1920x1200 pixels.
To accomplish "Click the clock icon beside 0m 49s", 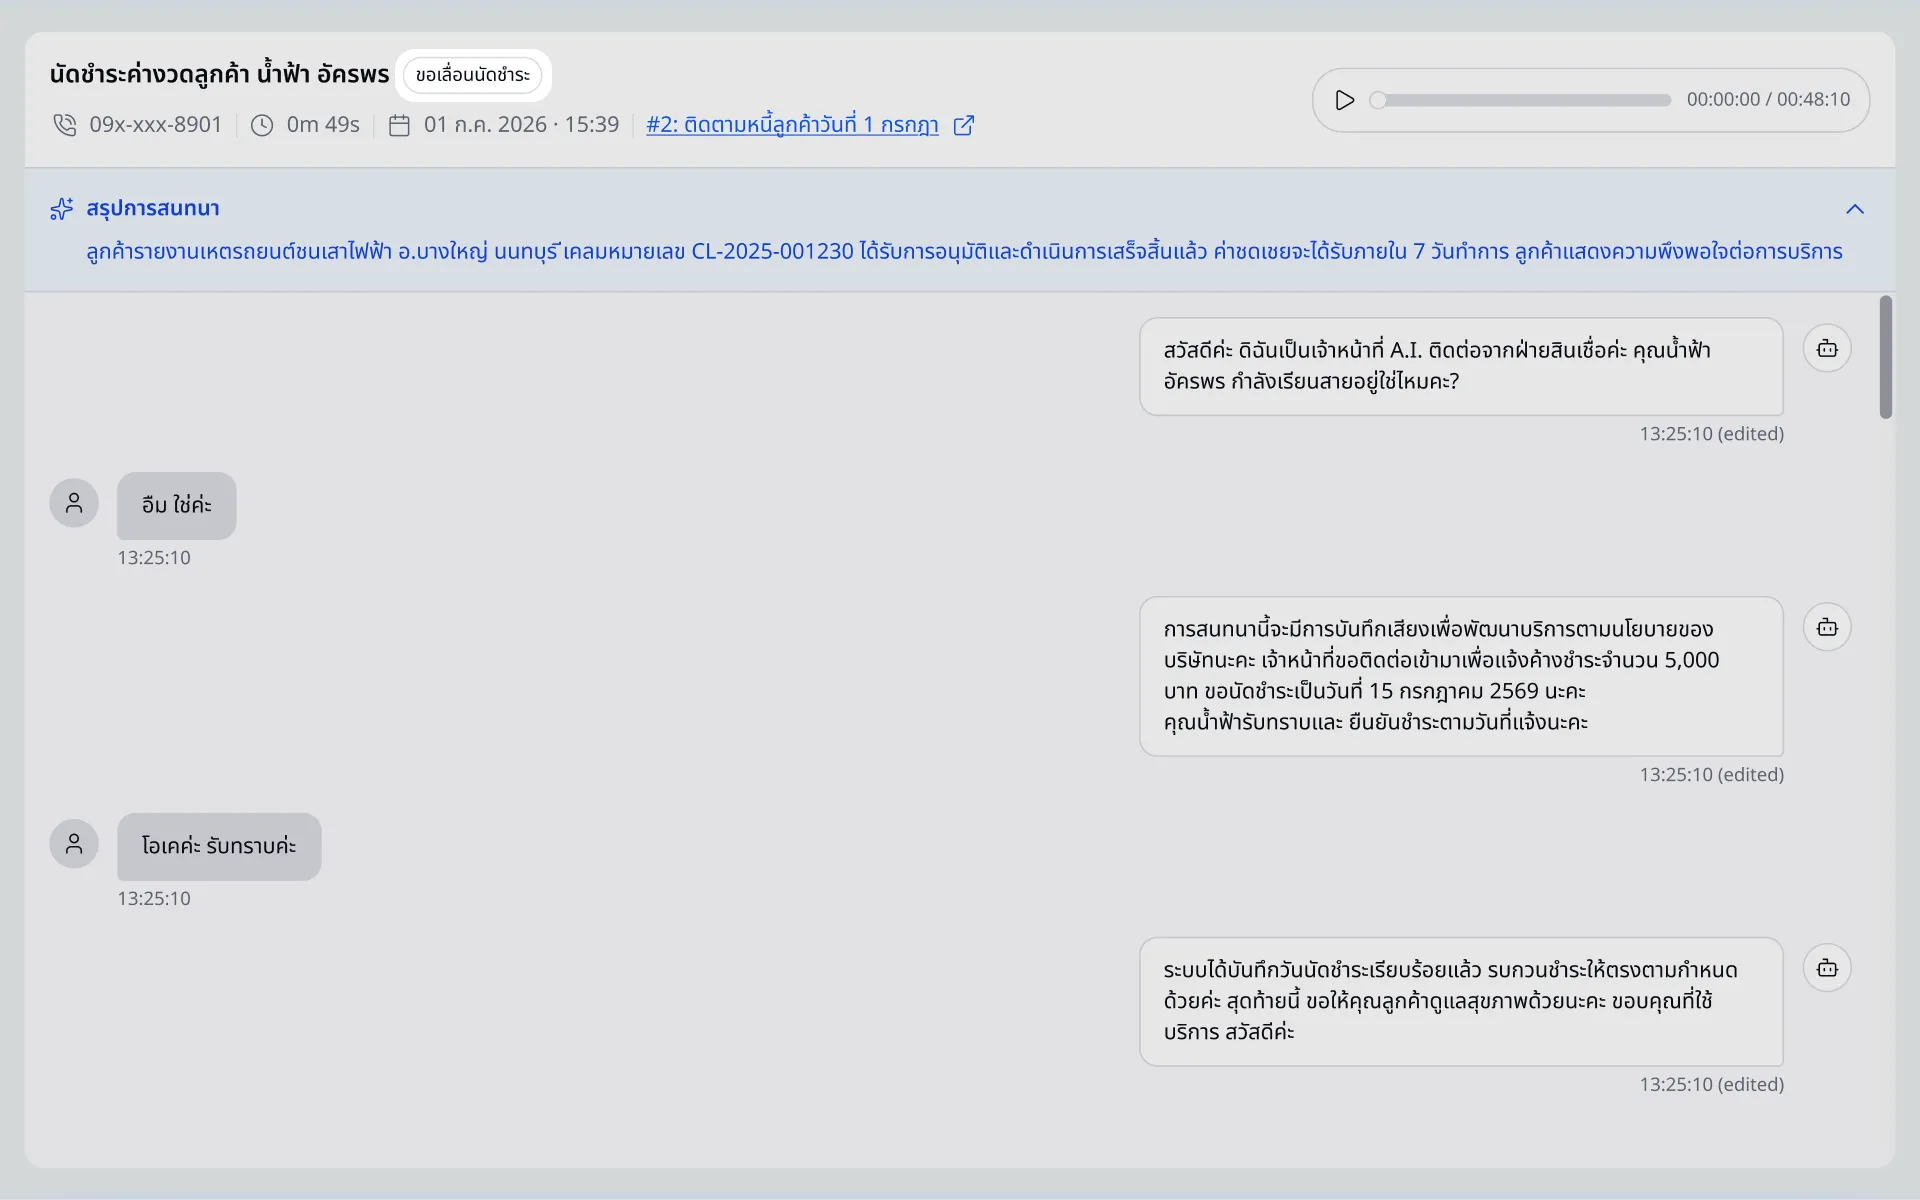I will [262, 125].
